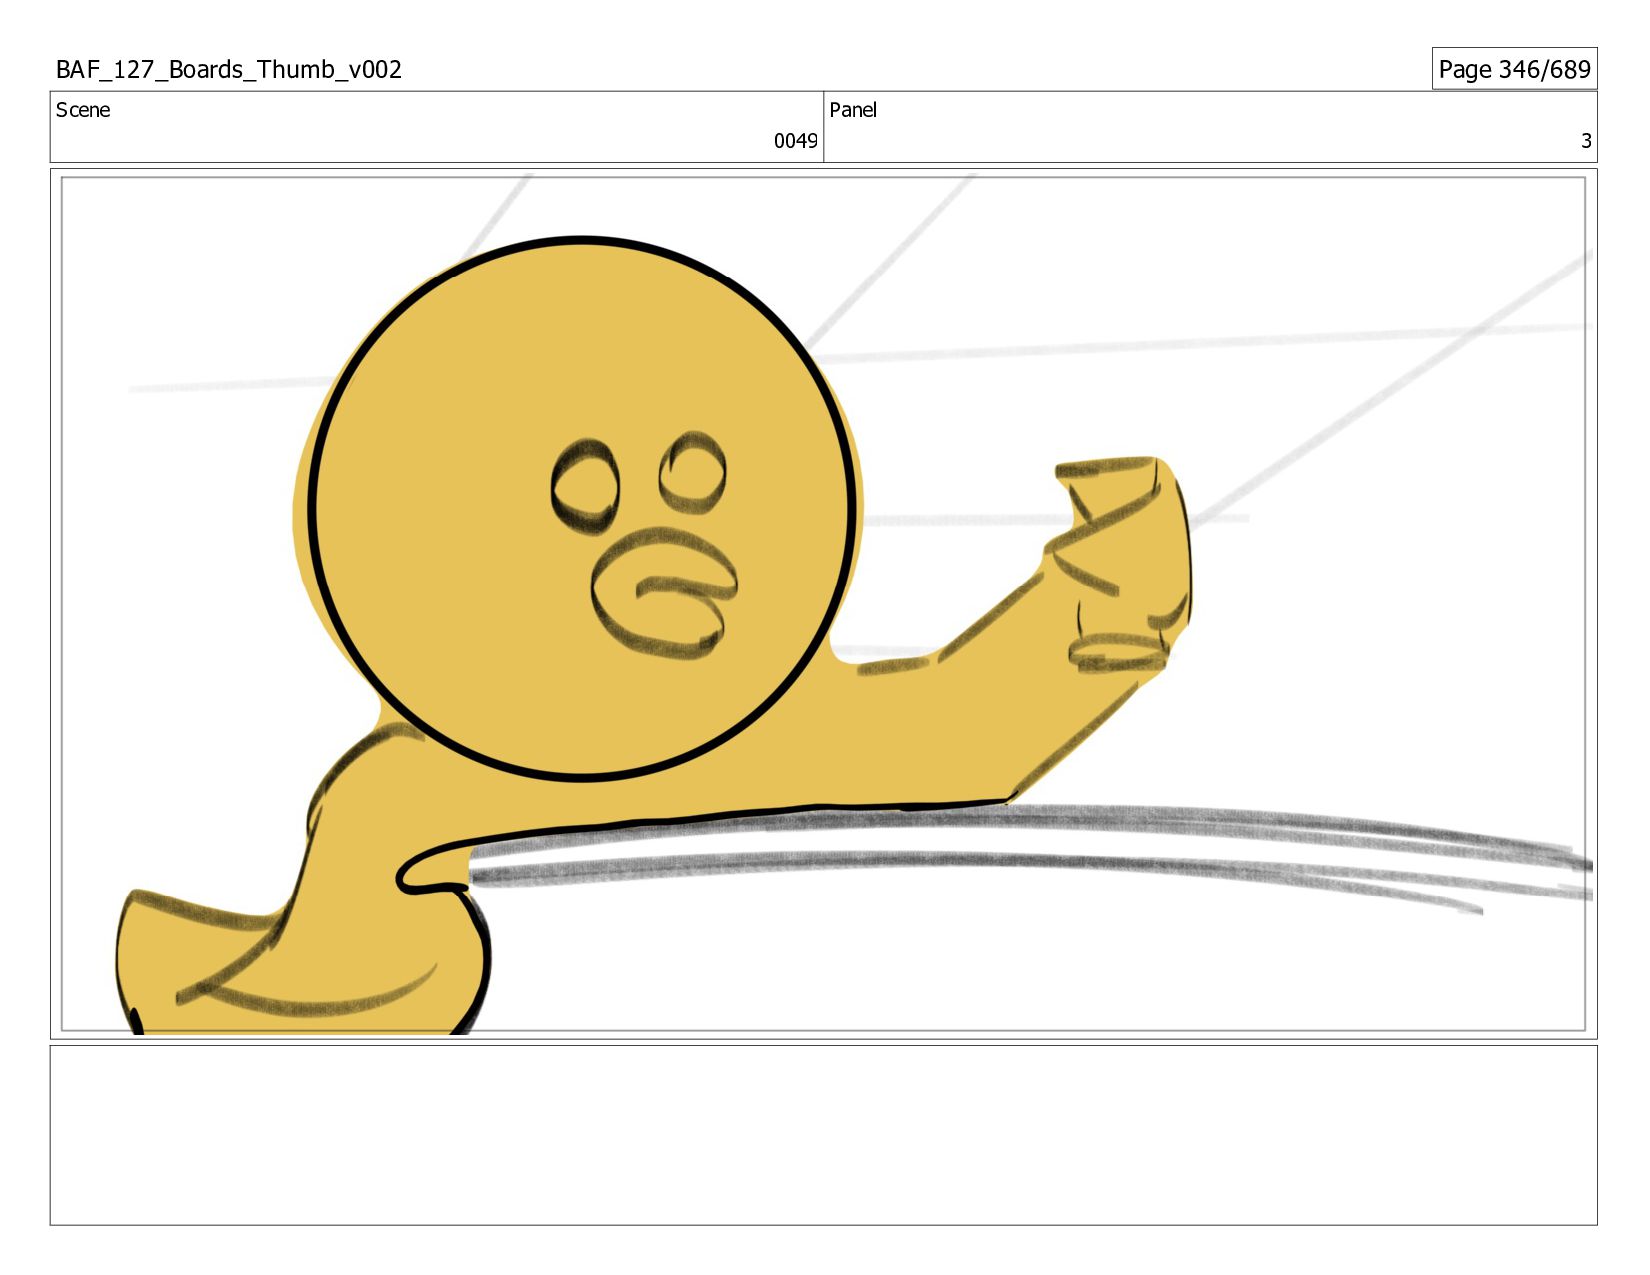Click the empty notes box below the panel

pyautogui.click(x=823, y=1135)
